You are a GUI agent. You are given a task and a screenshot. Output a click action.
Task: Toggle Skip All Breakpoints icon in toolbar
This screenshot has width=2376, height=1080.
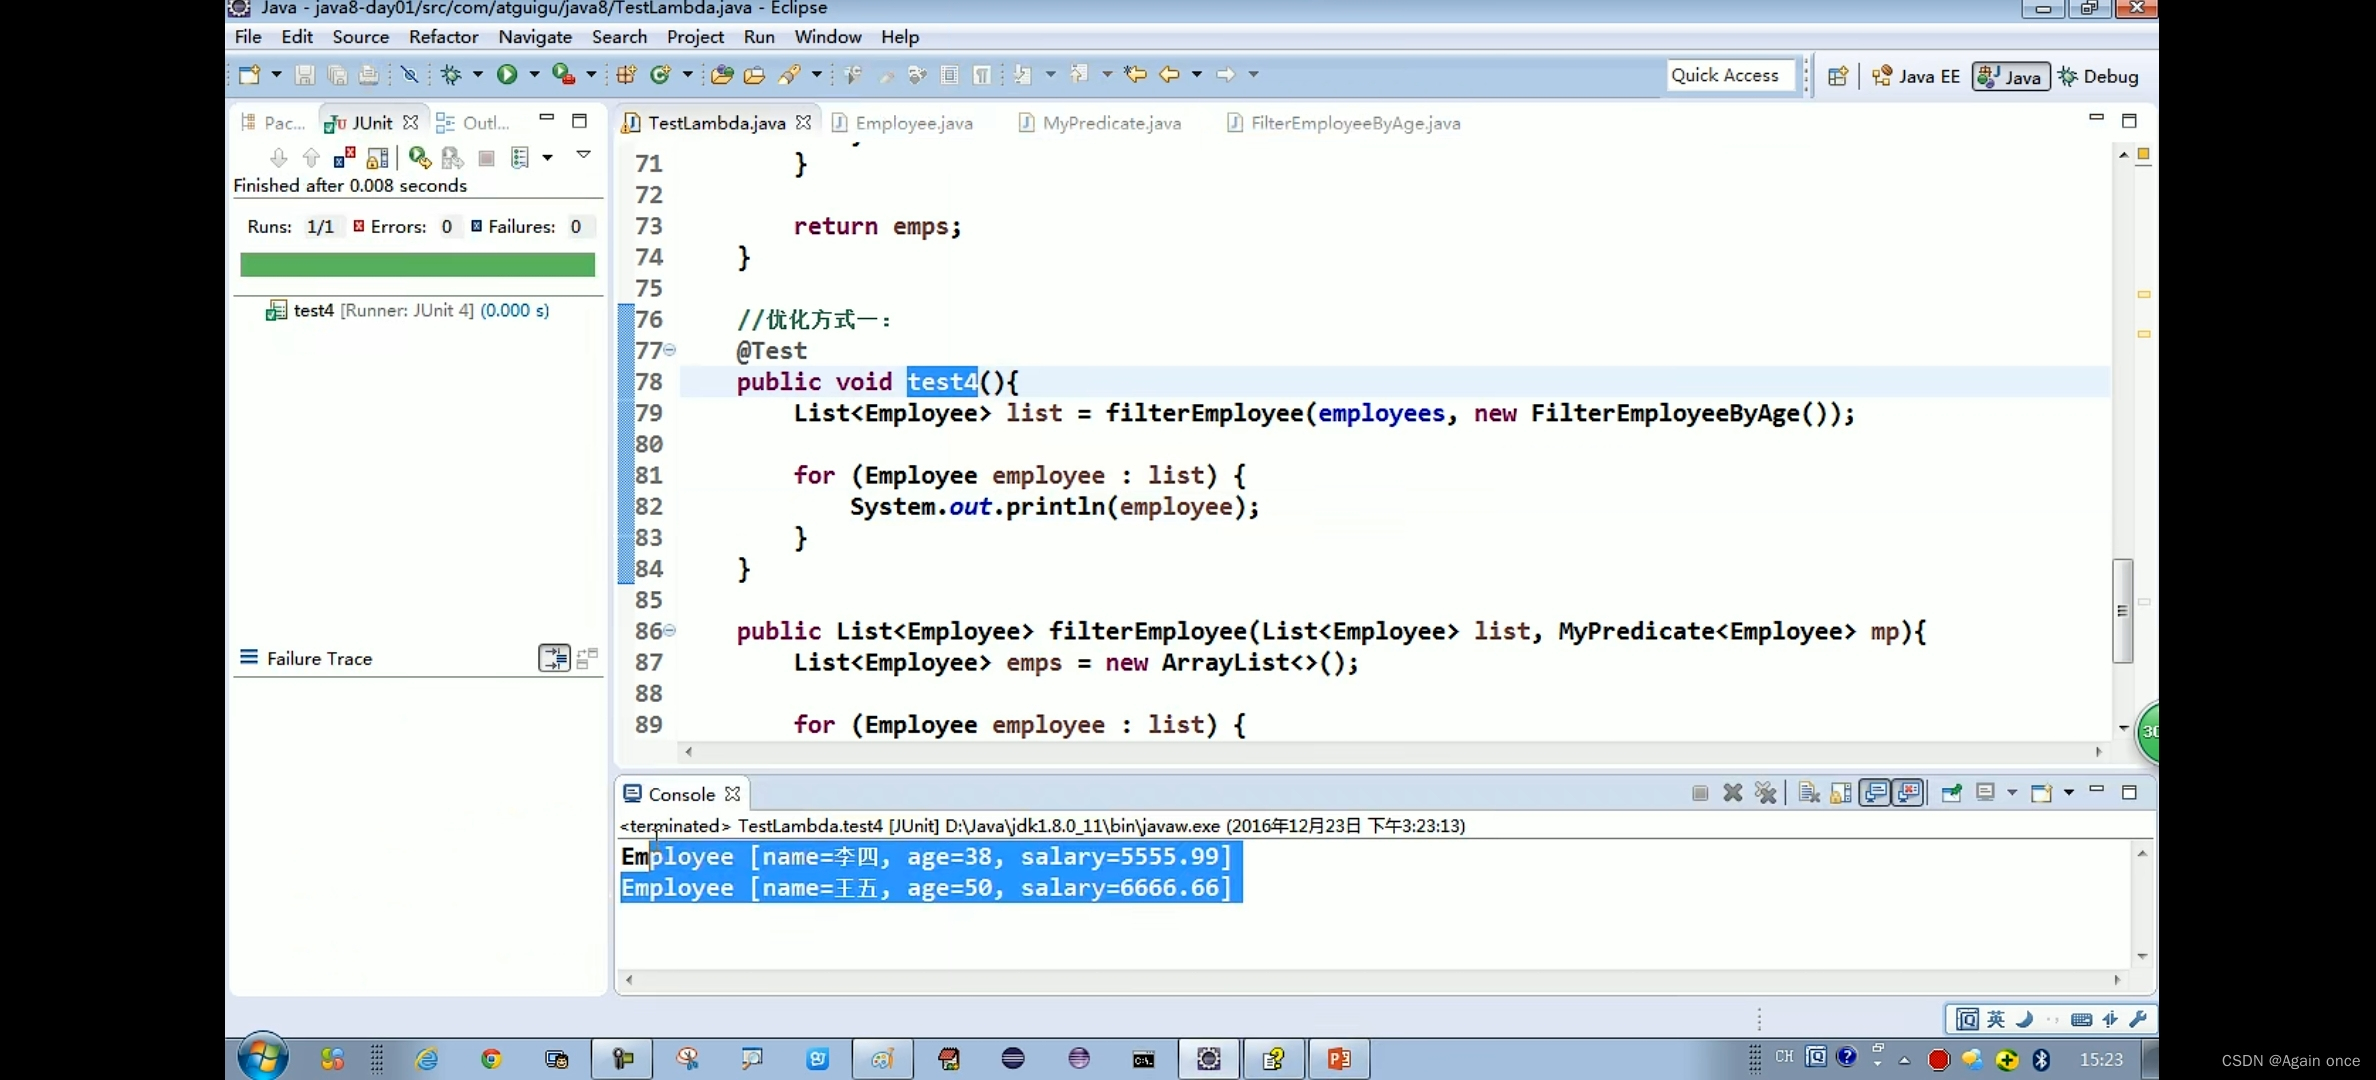[x=409, y=74]
